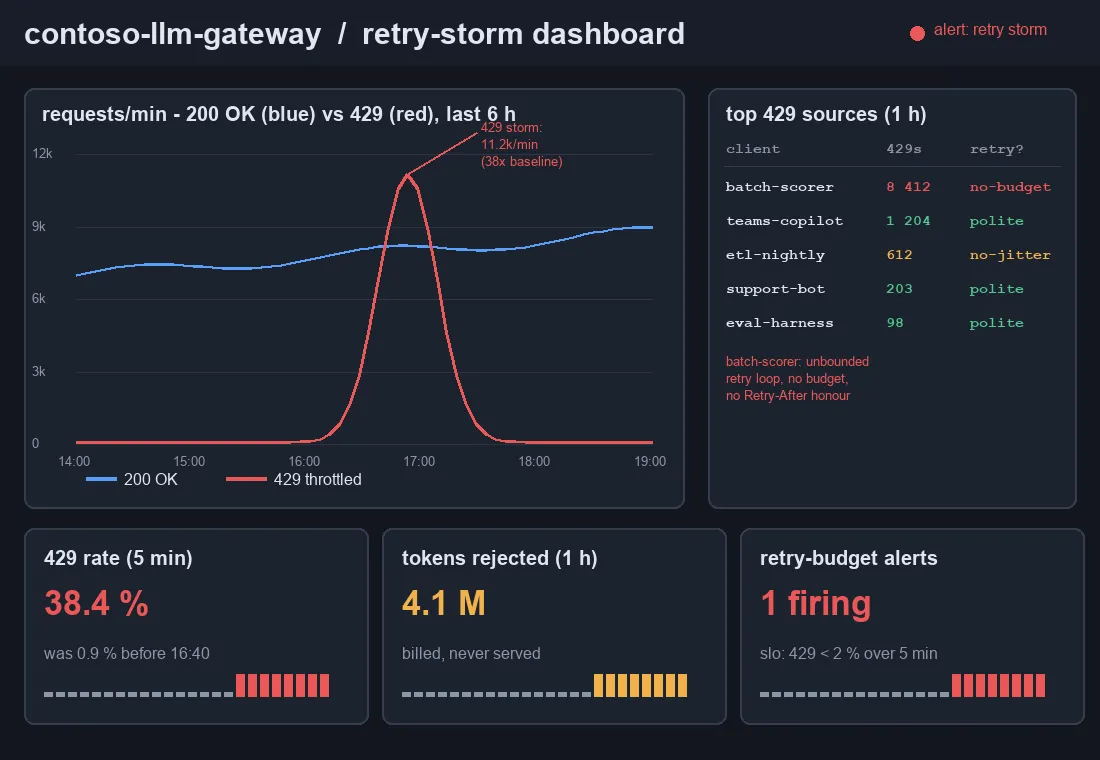
Task: Click the 'billed, never served' subtext
Action: click(471, 653)
